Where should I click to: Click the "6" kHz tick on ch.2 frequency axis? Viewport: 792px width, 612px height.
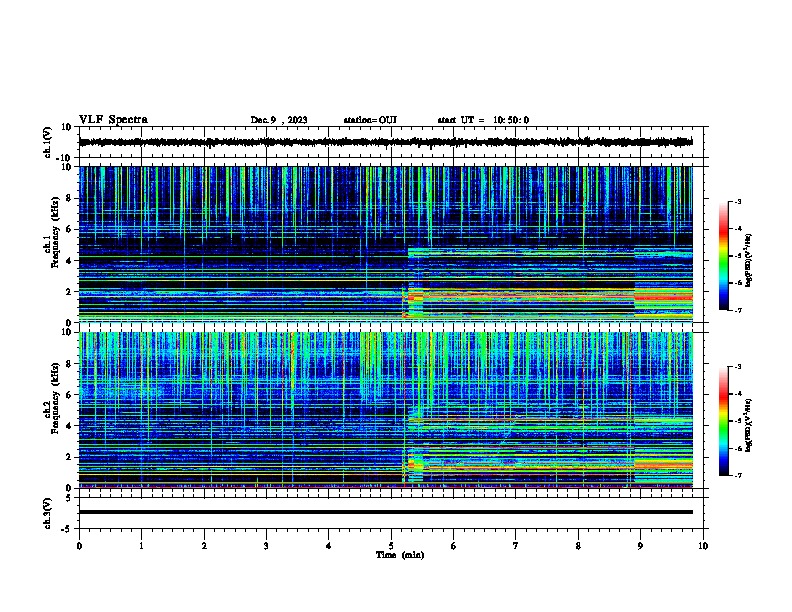coord(70,394)
